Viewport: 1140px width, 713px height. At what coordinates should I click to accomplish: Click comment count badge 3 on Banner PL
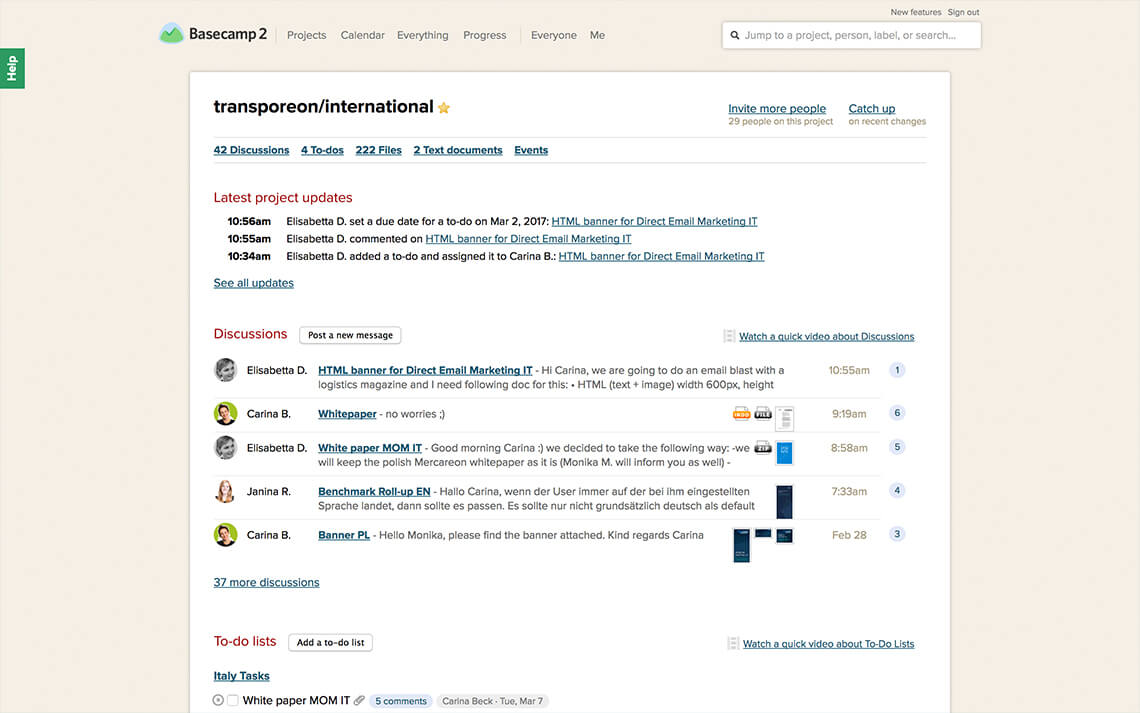(x=897, y=534)
